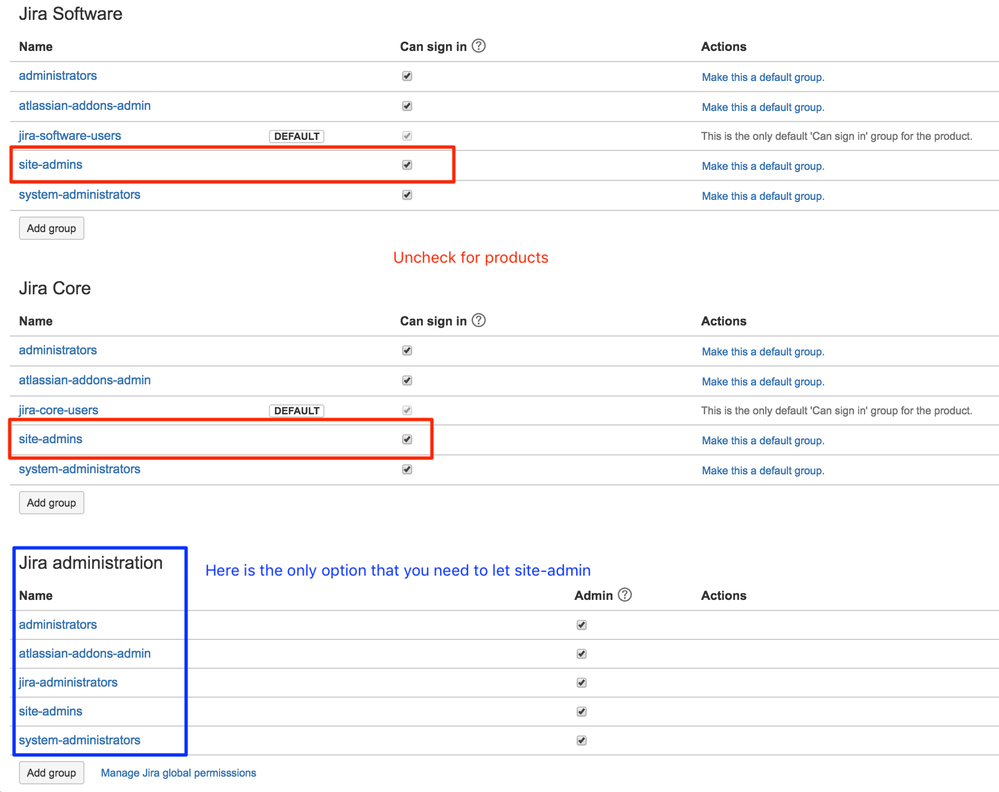
Task: Open atlassian-addons-admin group in Jira Core
Action: (85, 380)
